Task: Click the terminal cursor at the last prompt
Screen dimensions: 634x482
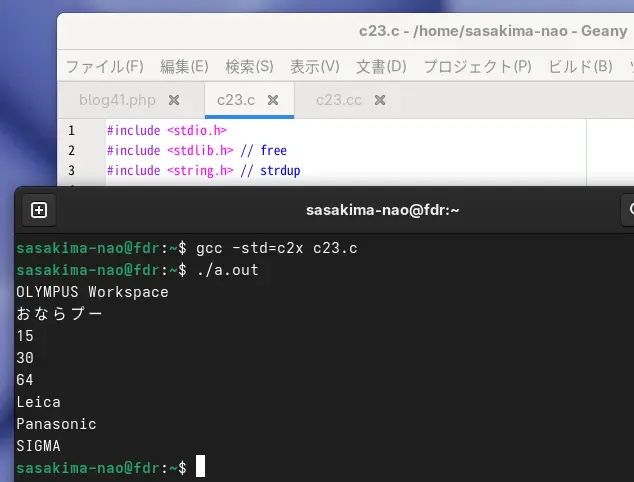Action: [x=201, y=466]
